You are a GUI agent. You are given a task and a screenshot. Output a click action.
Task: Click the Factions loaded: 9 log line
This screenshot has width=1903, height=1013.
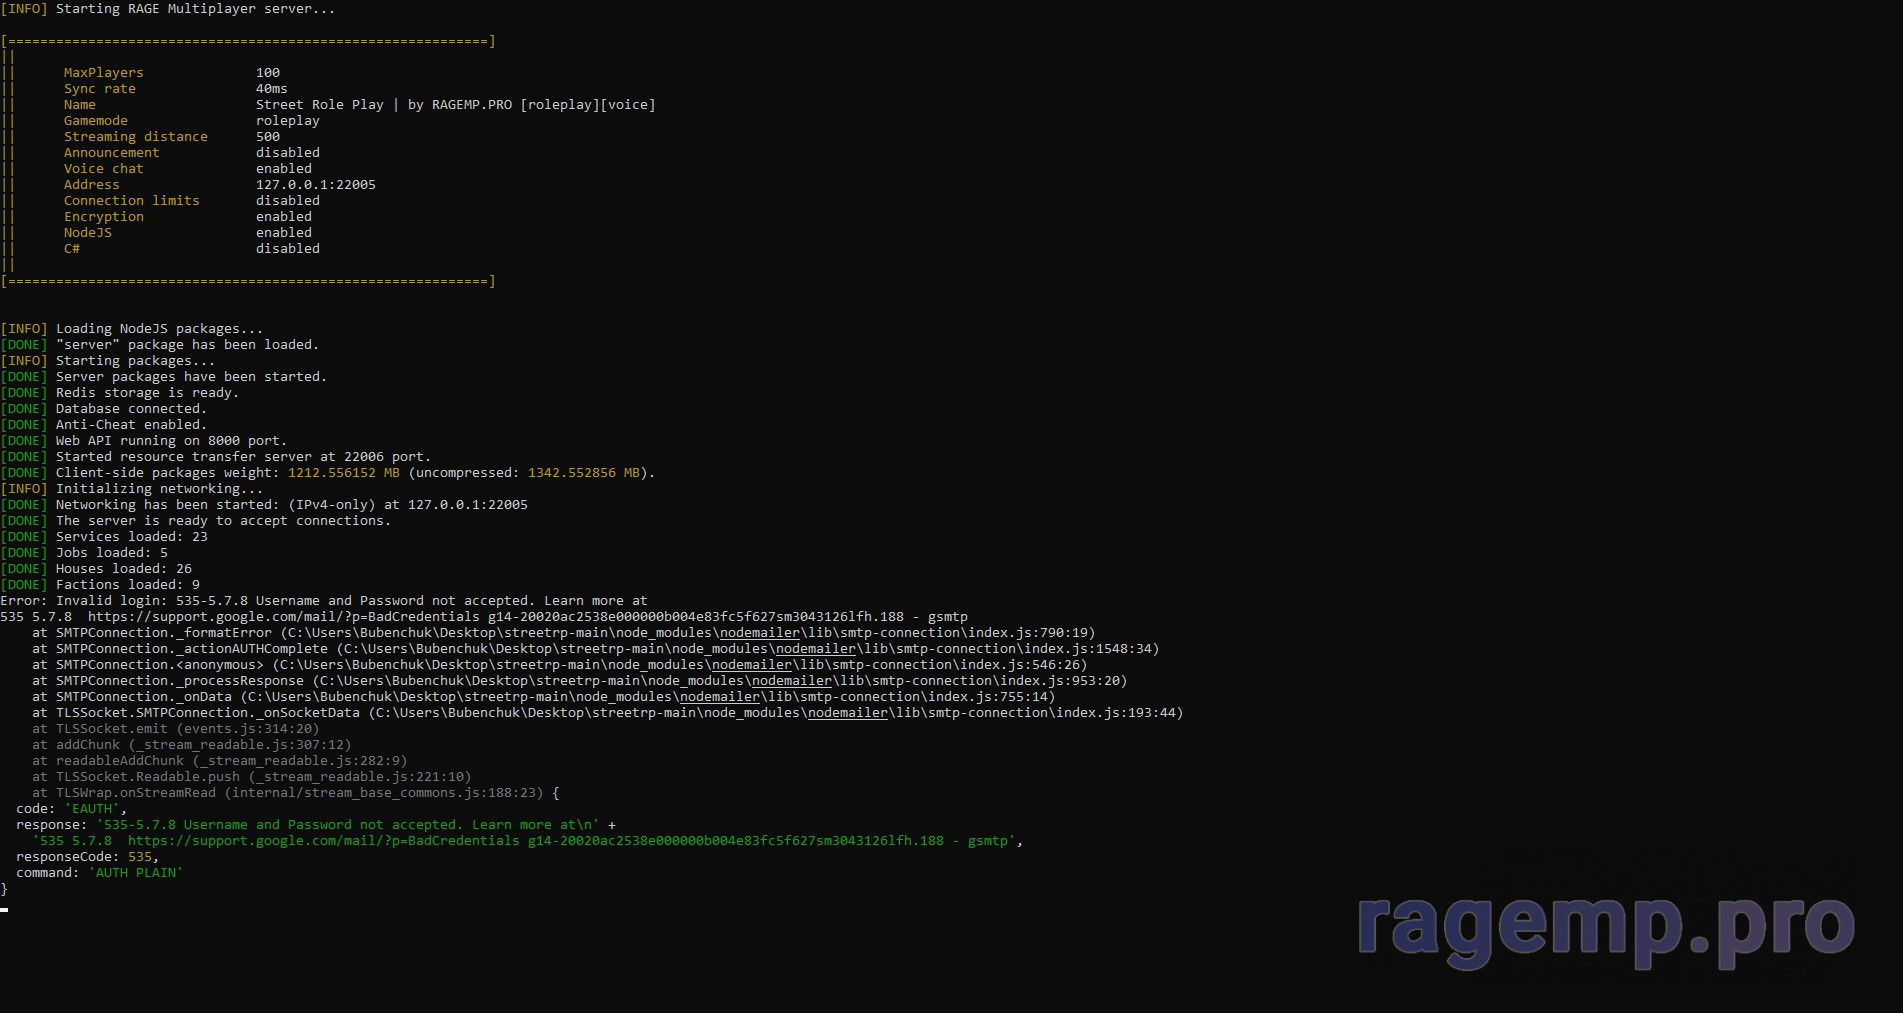pos(127,585)
